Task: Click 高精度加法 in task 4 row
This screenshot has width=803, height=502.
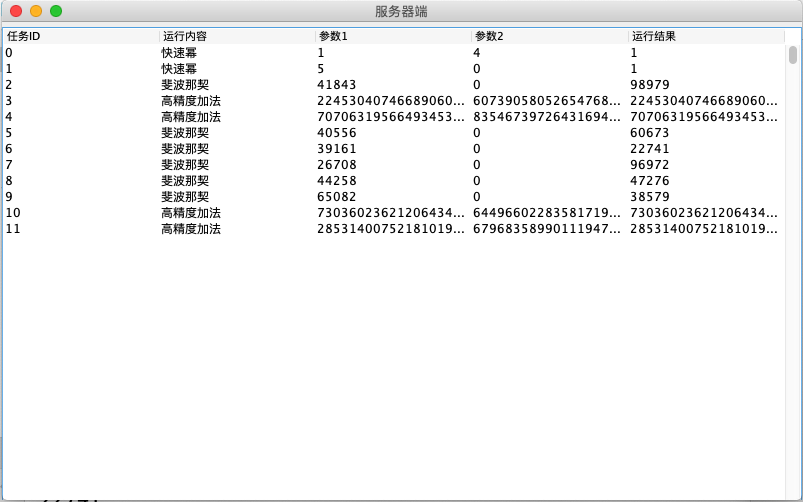Action: tap(191, 117)
